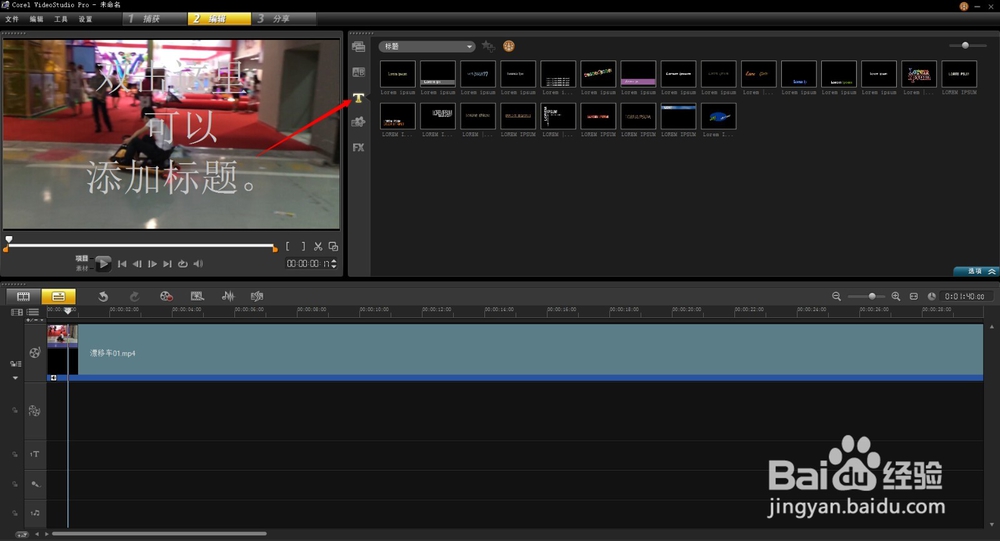Jump to the end of preview

(167, 263)
